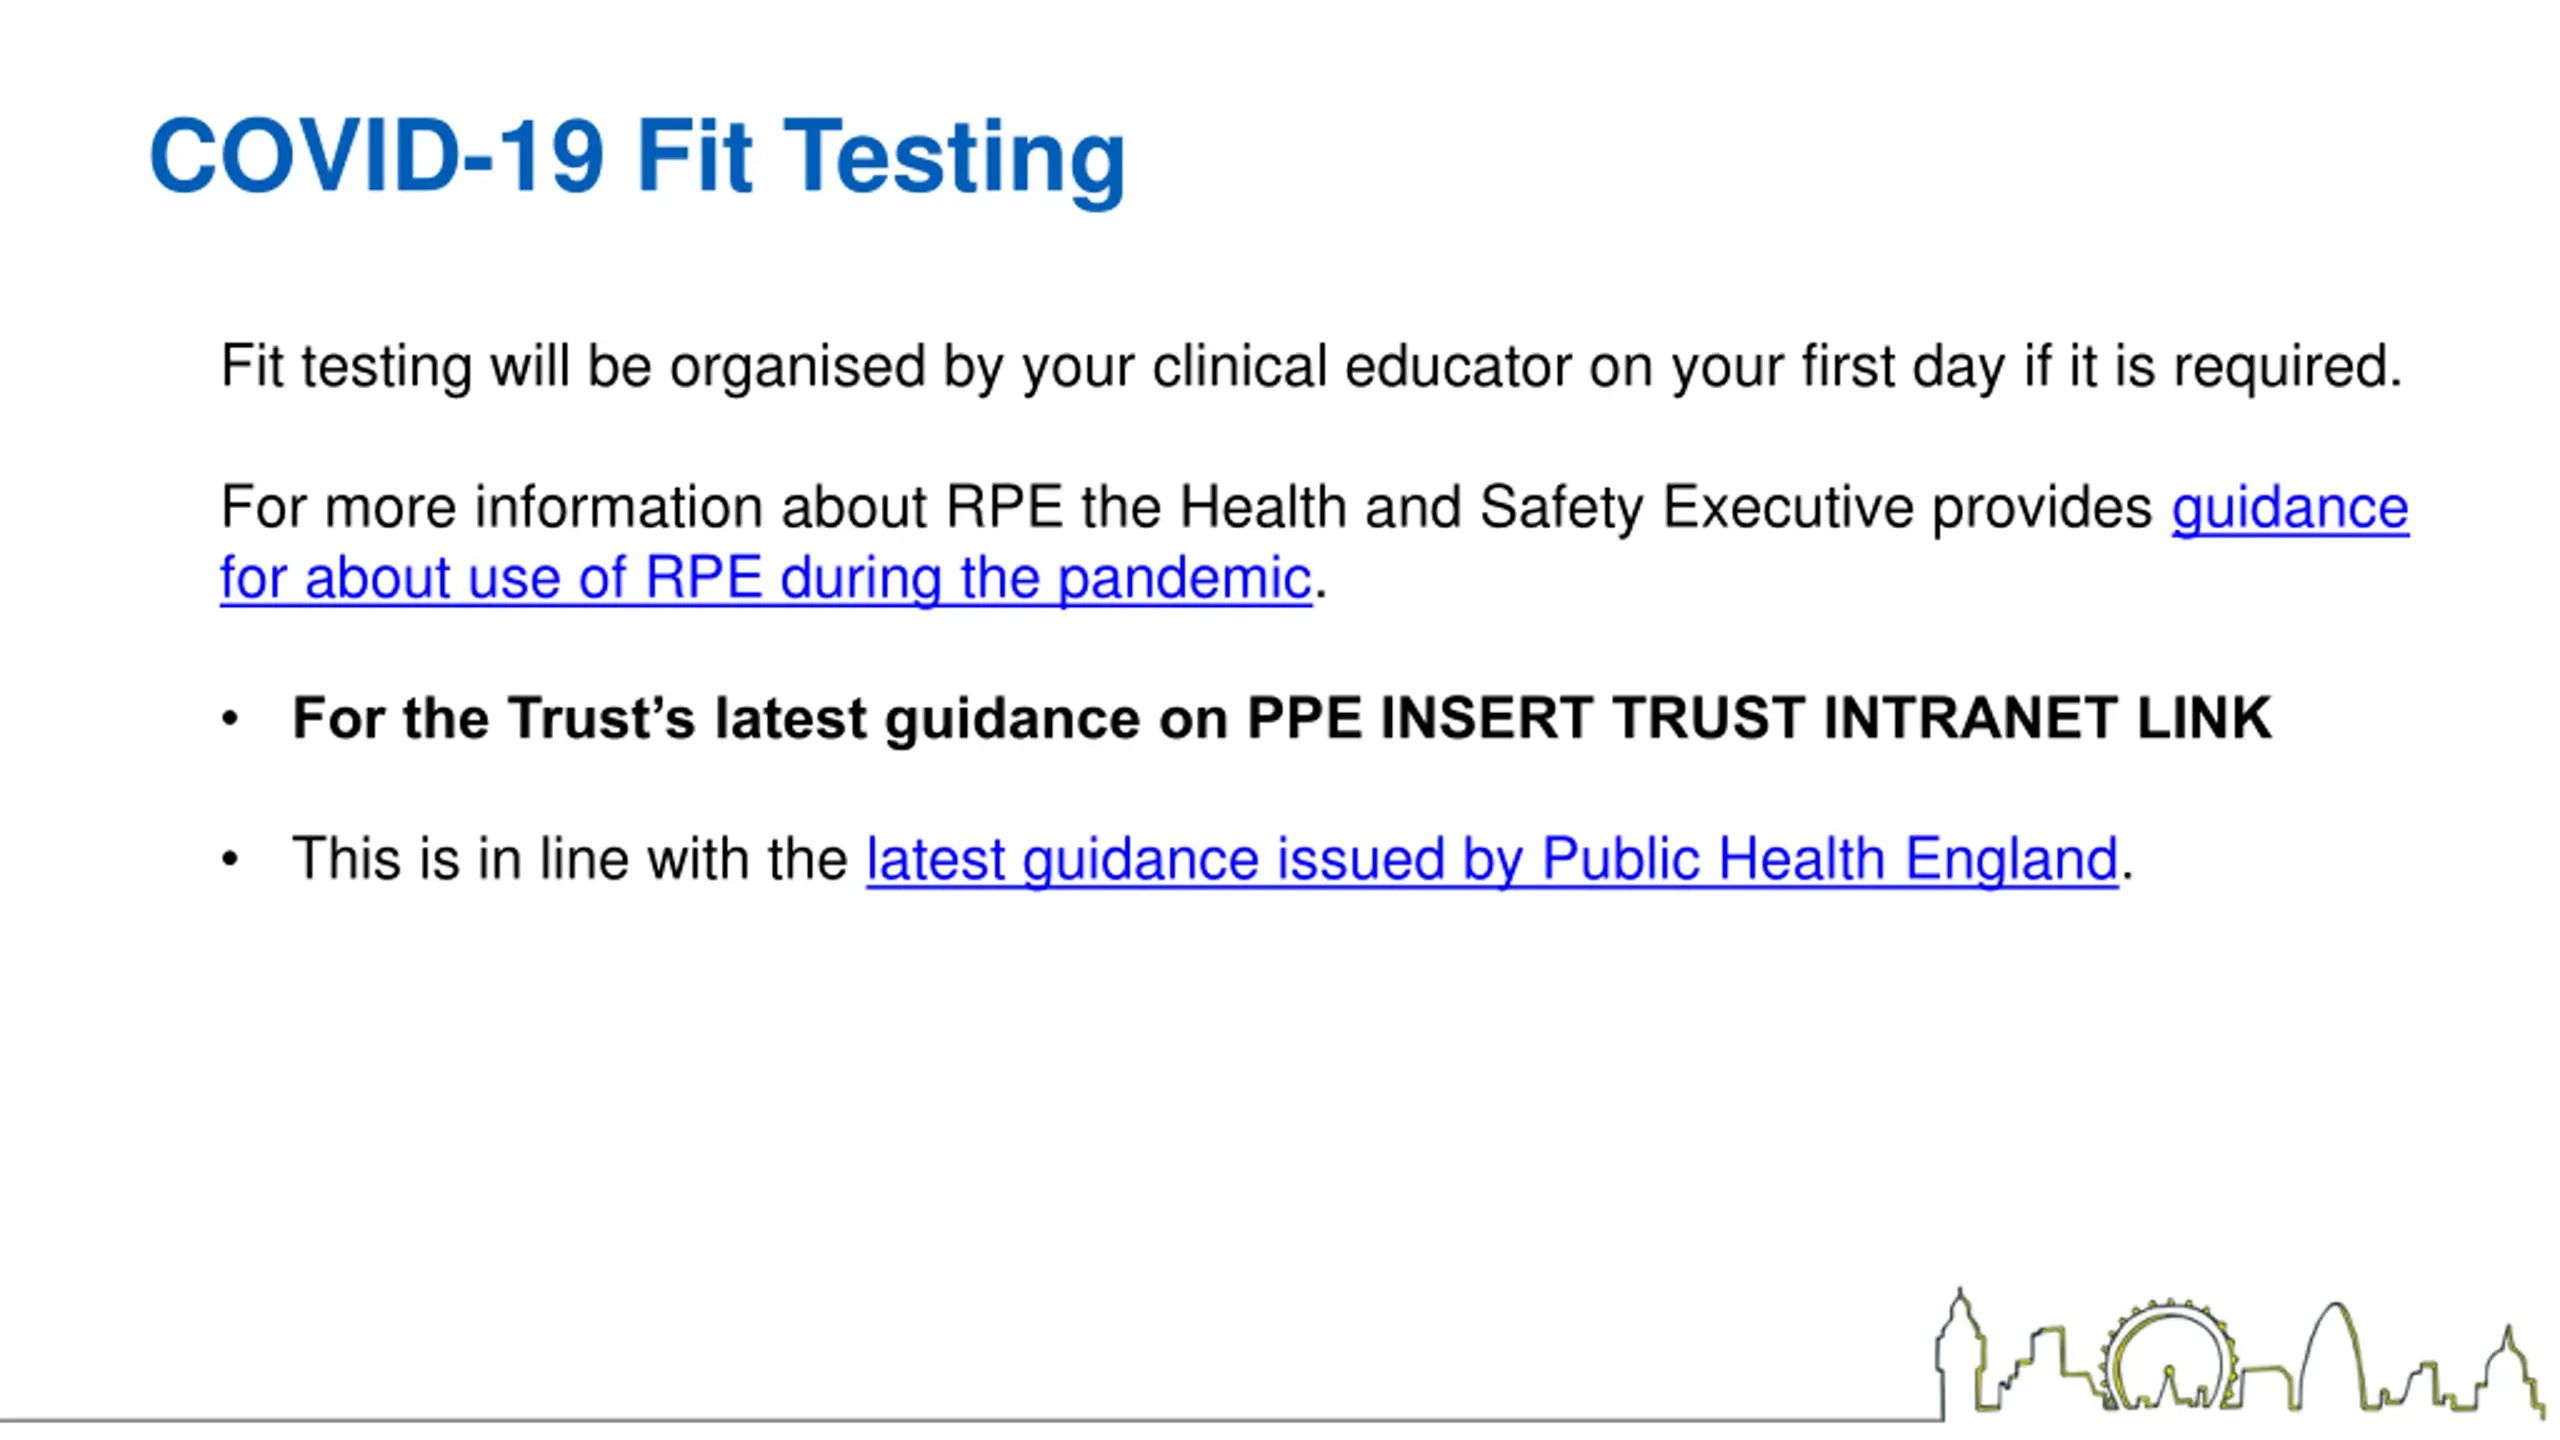Click 'PPE' in the bold bullet line
Image resolution: width=2560 pixels, height=1440 pixels.
1304,717
